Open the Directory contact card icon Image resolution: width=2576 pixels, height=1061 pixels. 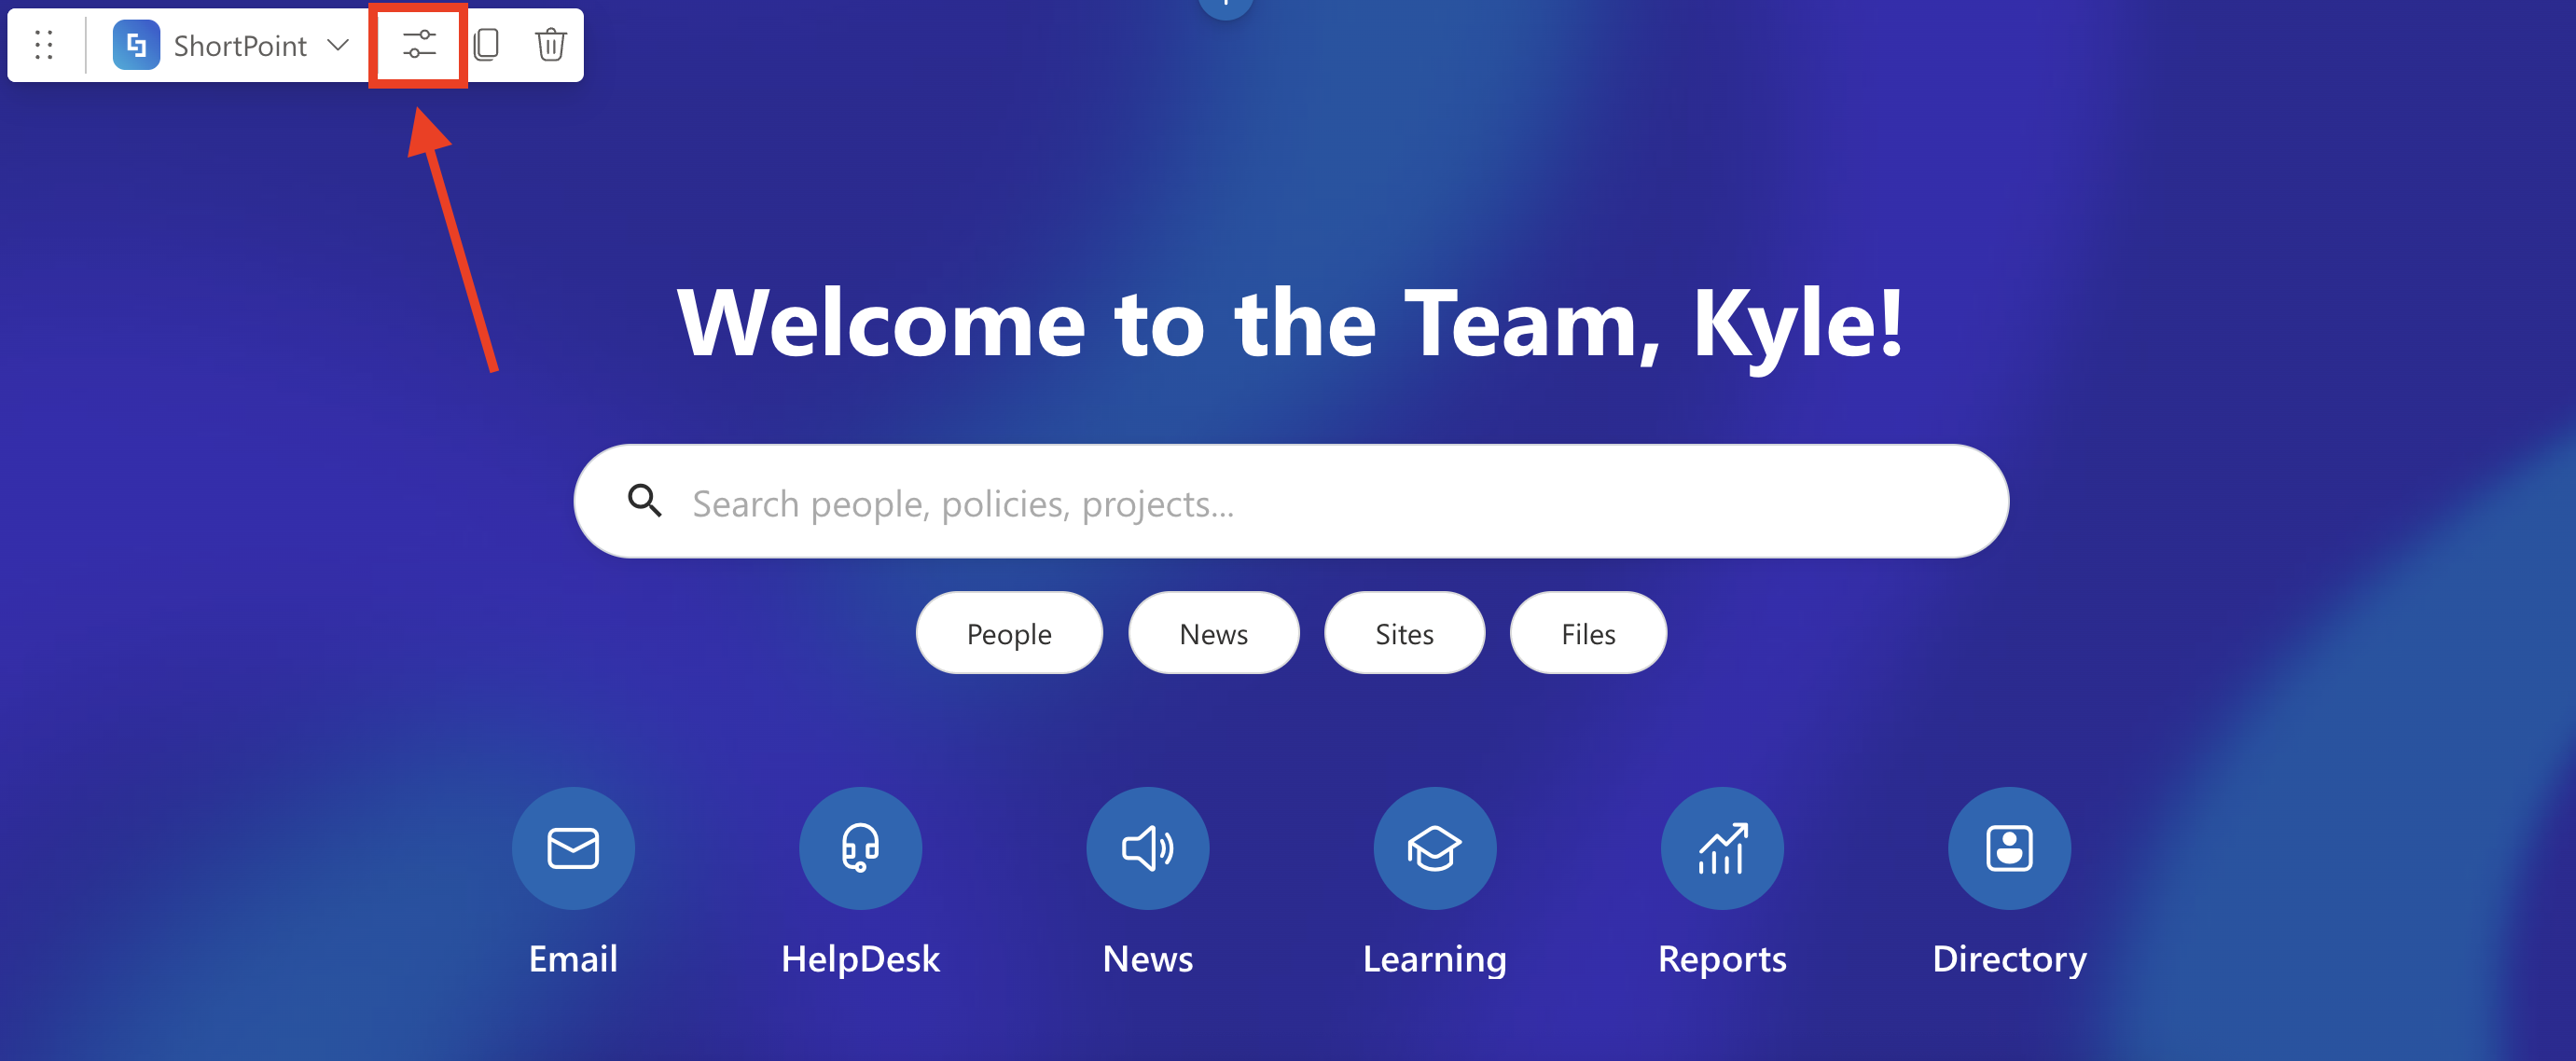2008,848
